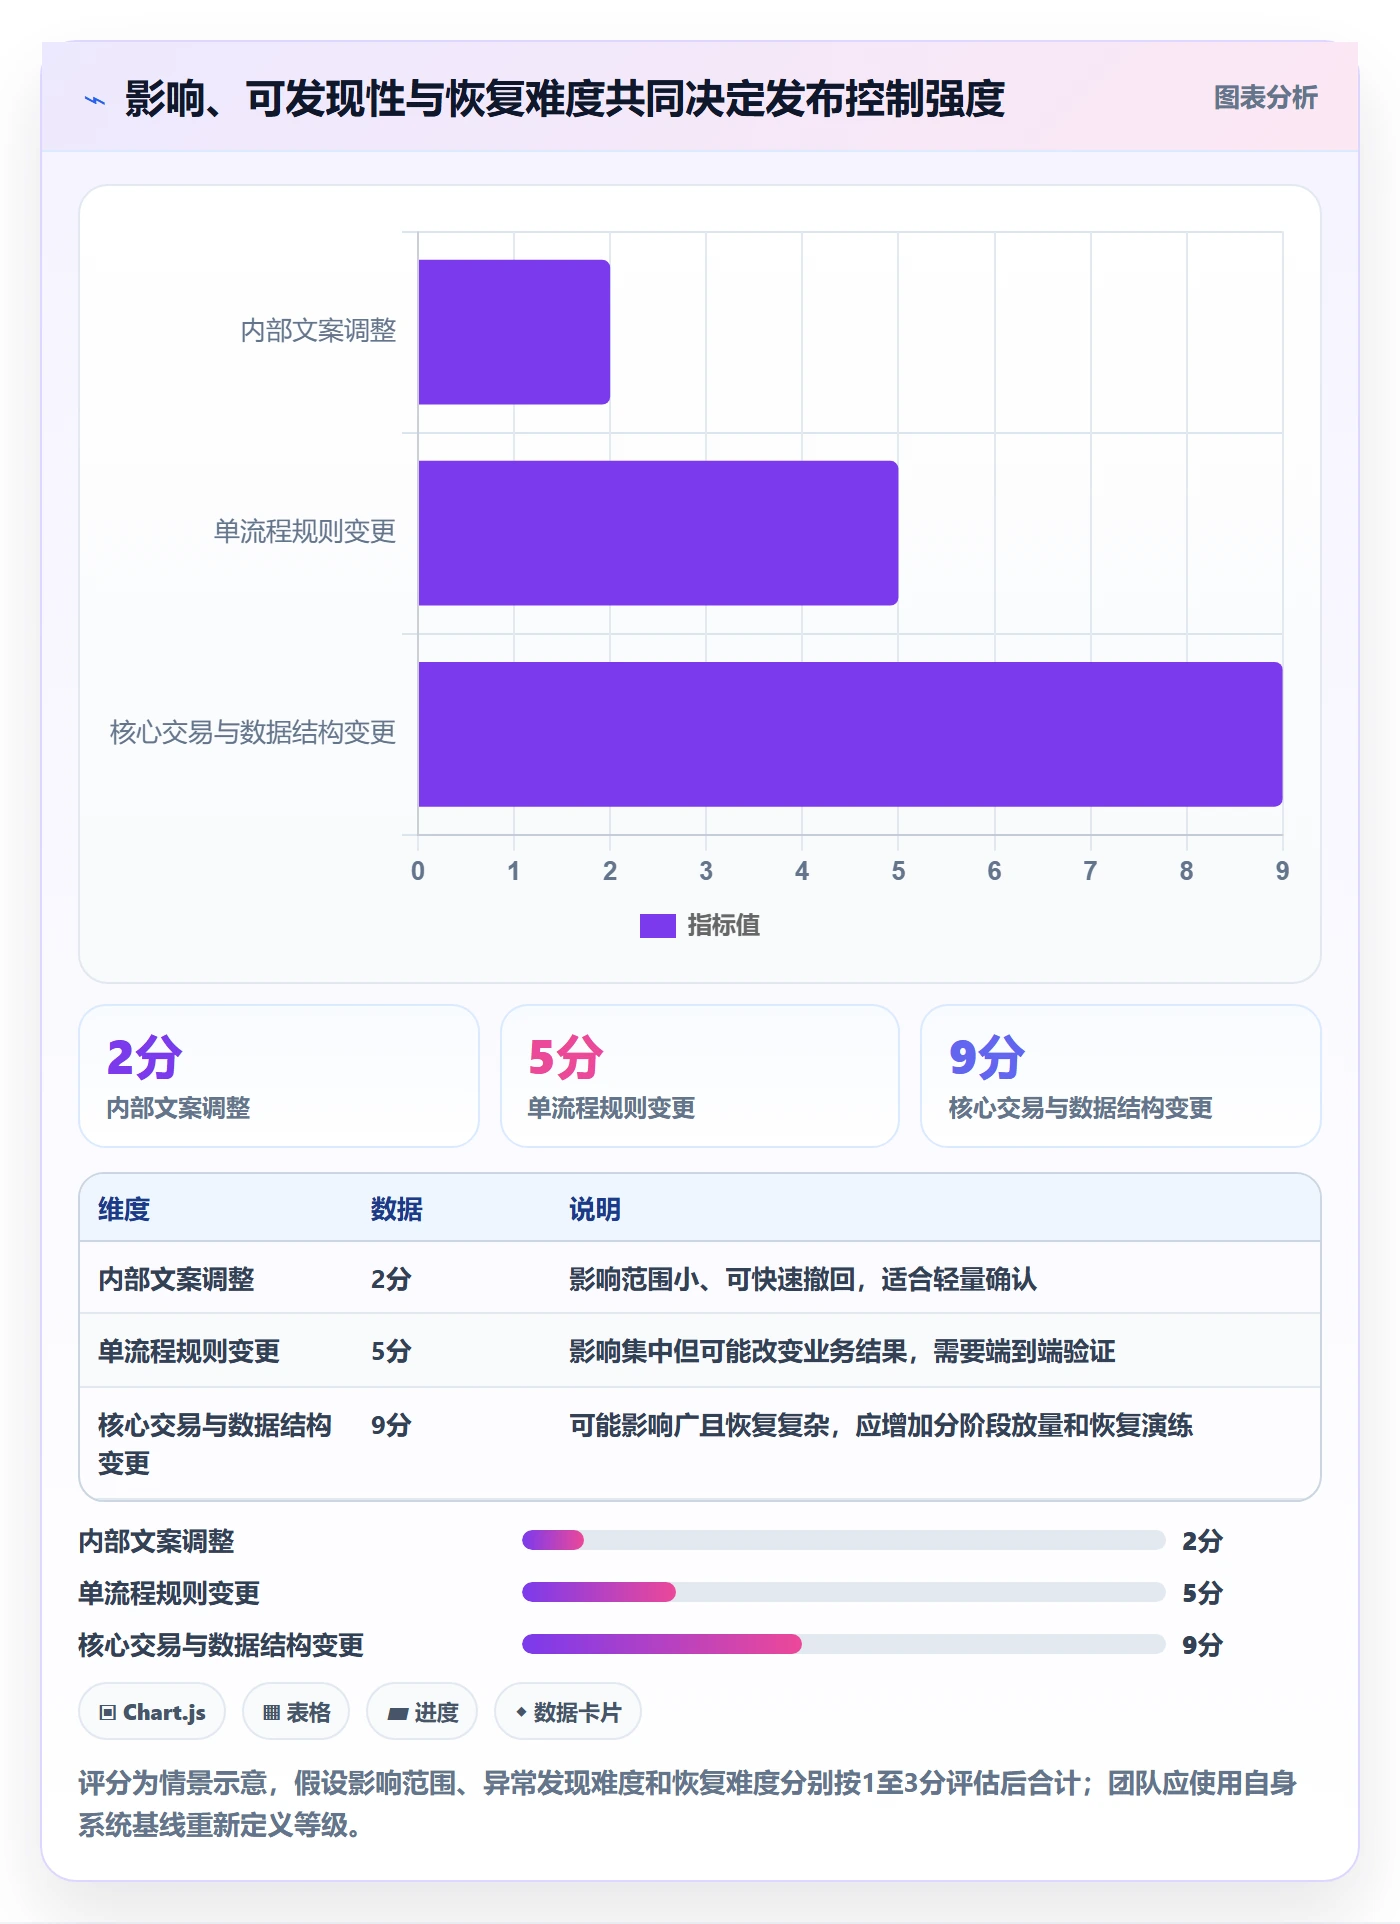Viewport: 1400px width, 1924px height.
Task: Click the footnote starting 评分为情景示意
Action: (688, 1804)
